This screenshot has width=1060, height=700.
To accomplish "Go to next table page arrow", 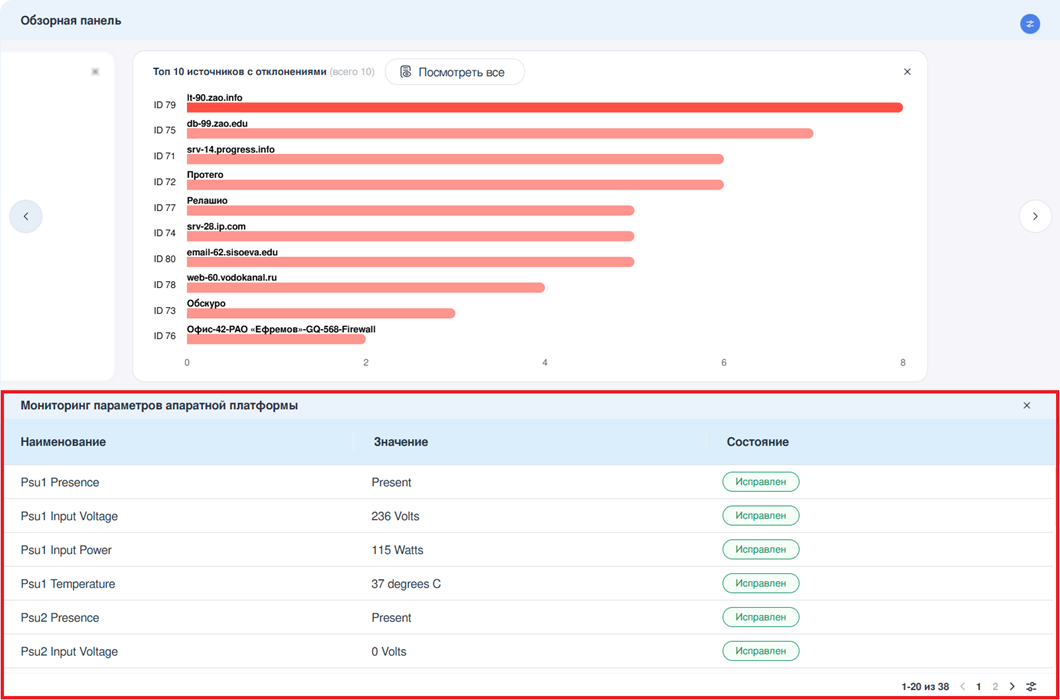I will [1012, 687].
